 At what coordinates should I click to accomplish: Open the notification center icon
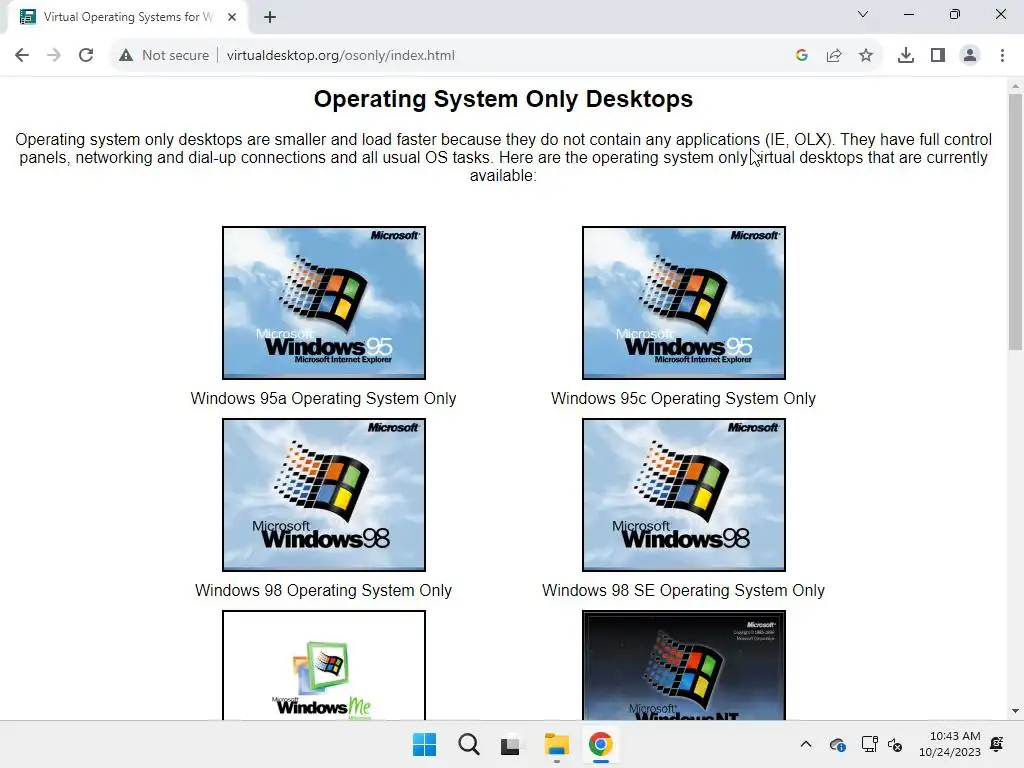[997, 744]
